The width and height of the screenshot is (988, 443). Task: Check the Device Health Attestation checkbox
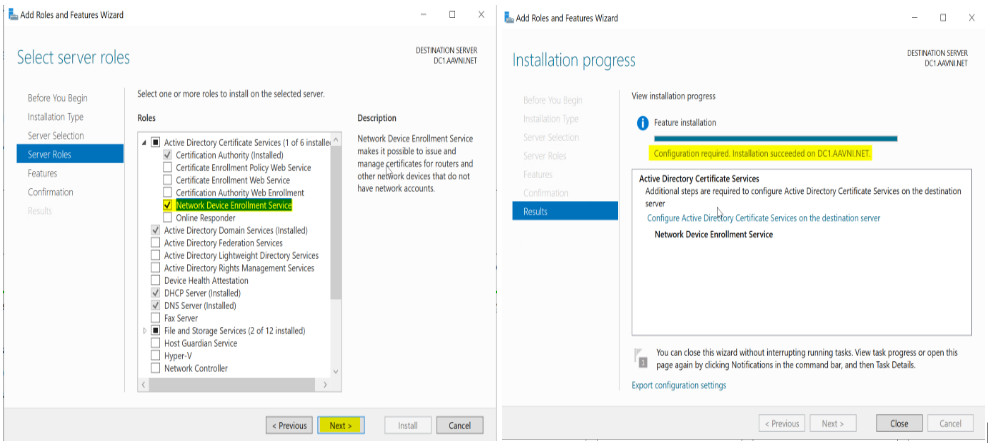156,280
